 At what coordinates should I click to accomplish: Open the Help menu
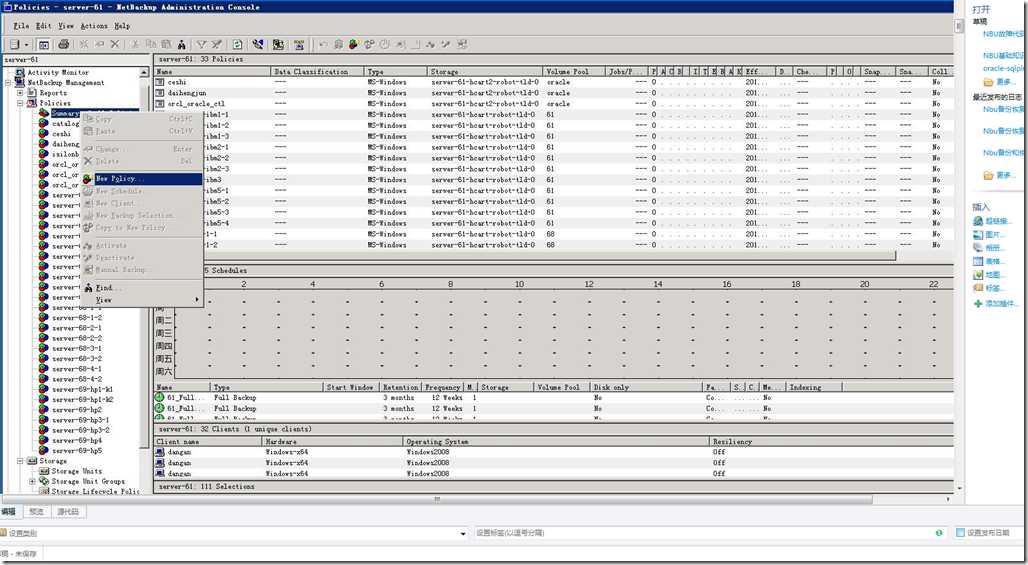pos(122,26)
